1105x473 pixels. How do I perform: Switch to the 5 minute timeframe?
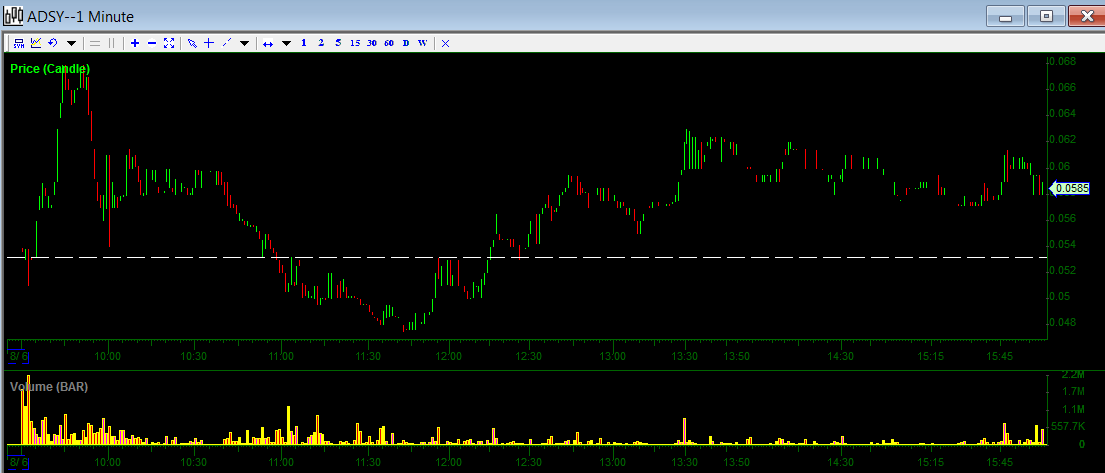point(338,43)
